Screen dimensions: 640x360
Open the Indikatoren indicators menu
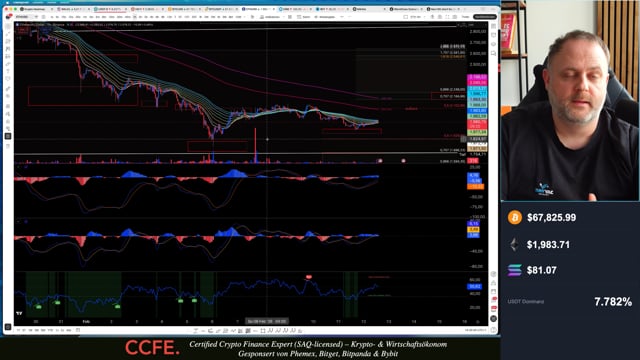270,17
